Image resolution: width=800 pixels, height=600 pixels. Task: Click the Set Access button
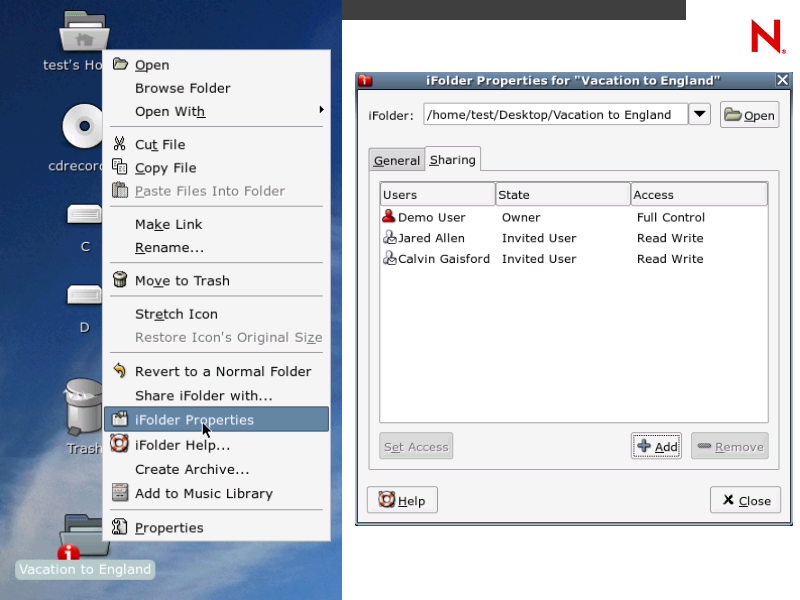click(x=416, y=446)
